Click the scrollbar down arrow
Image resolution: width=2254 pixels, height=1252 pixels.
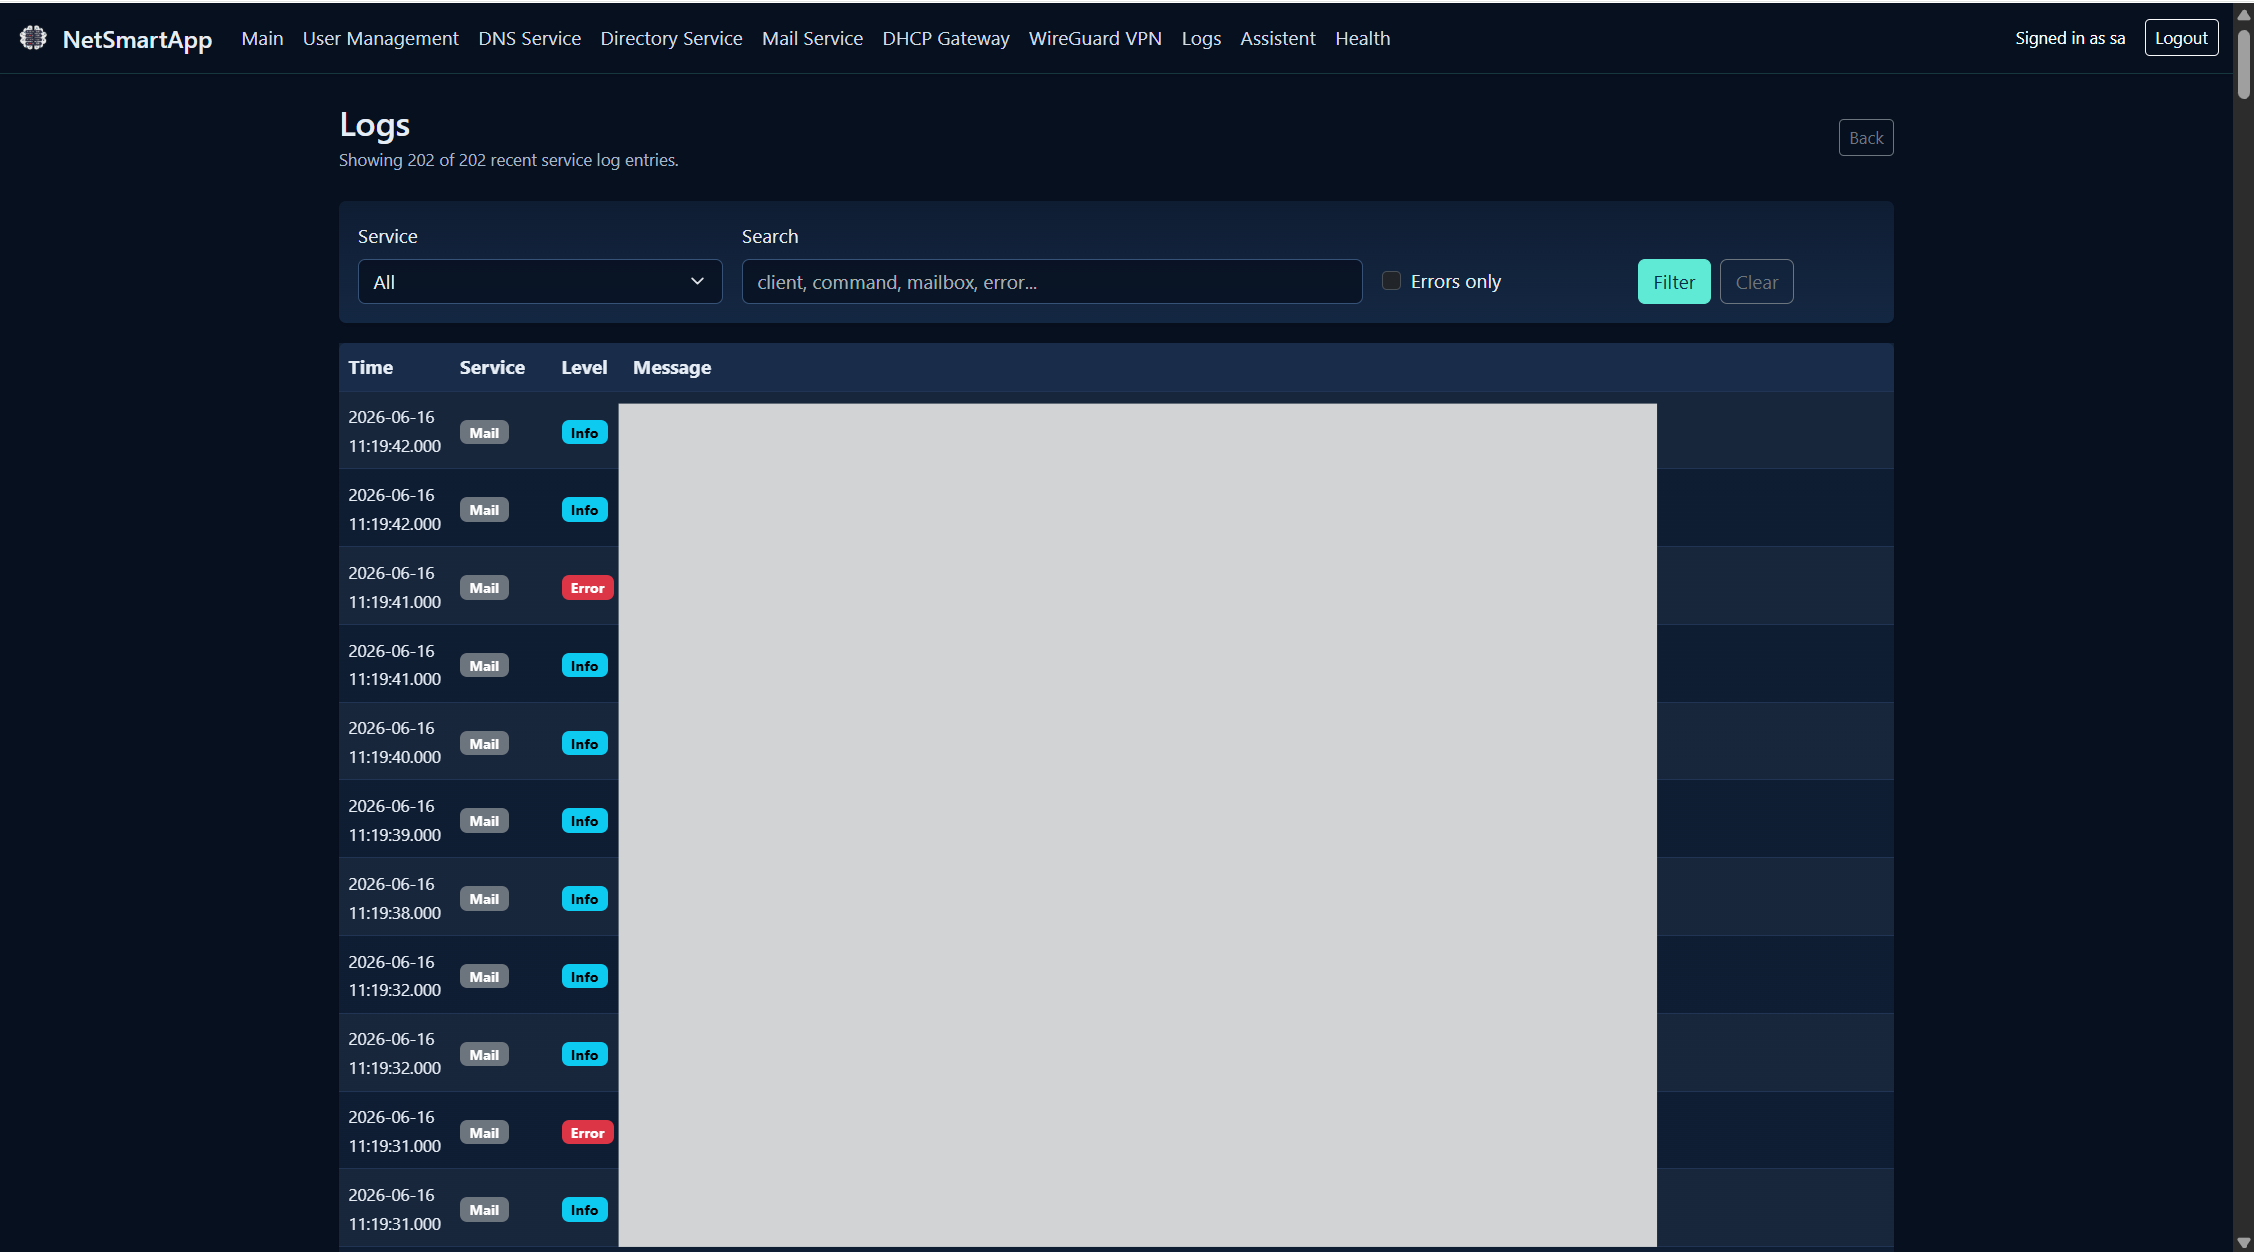2243,1242
